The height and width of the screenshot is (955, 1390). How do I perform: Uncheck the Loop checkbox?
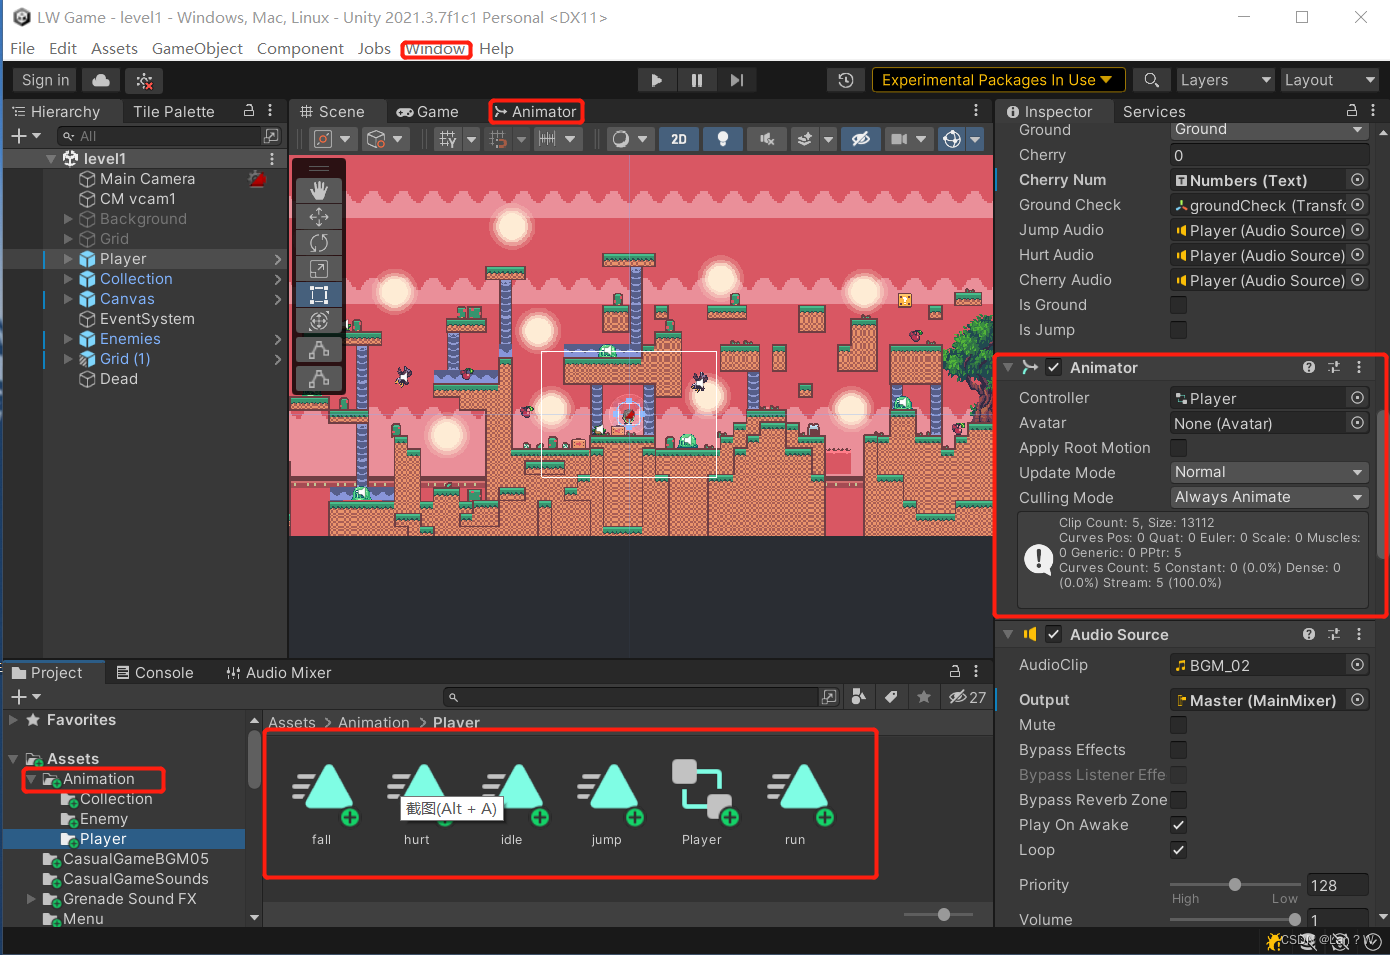(1179, 850)
